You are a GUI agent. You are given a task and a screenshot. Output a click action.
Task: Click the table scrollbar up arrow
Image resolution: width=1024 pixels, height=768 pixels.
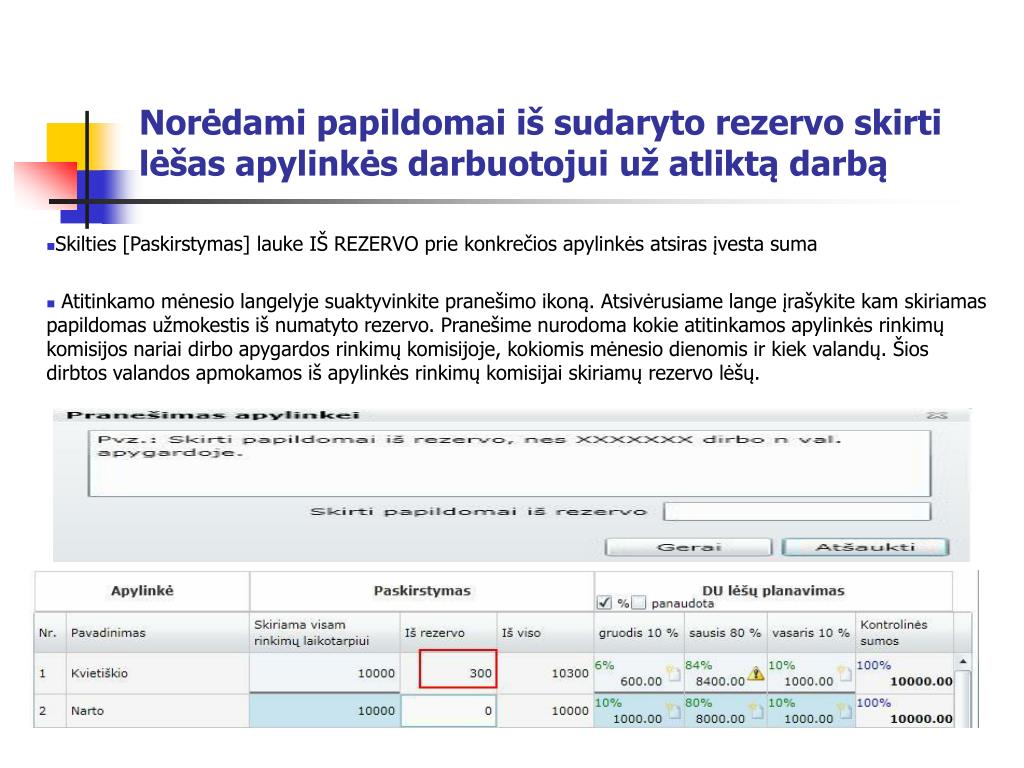click(963, 662)
